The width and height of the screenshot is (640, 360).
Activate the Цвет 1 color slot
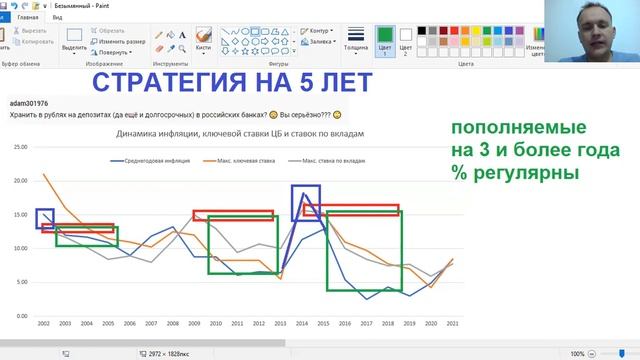pyautogui.click(x=385, y=41)
